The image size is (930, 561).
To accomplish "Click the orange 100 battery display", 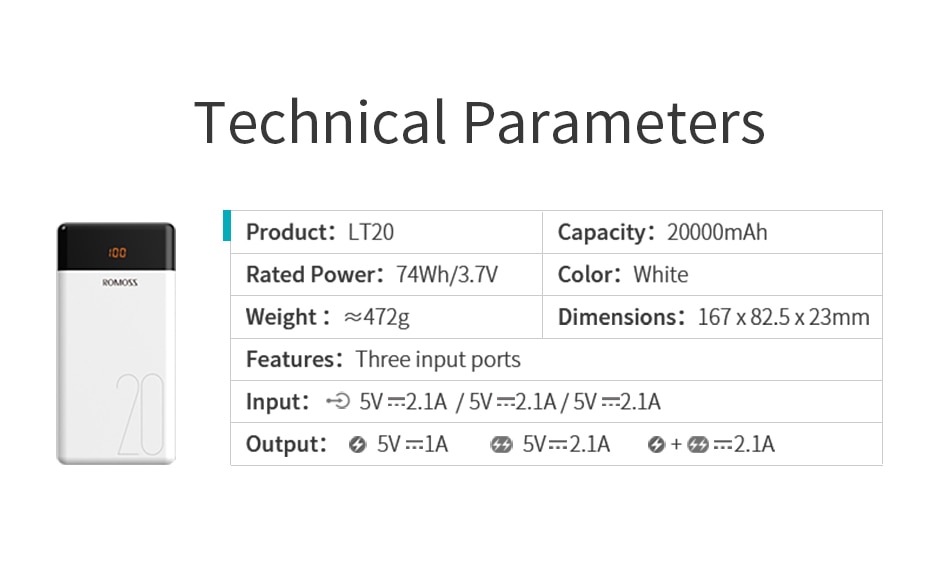I will (x=117, y=253).
